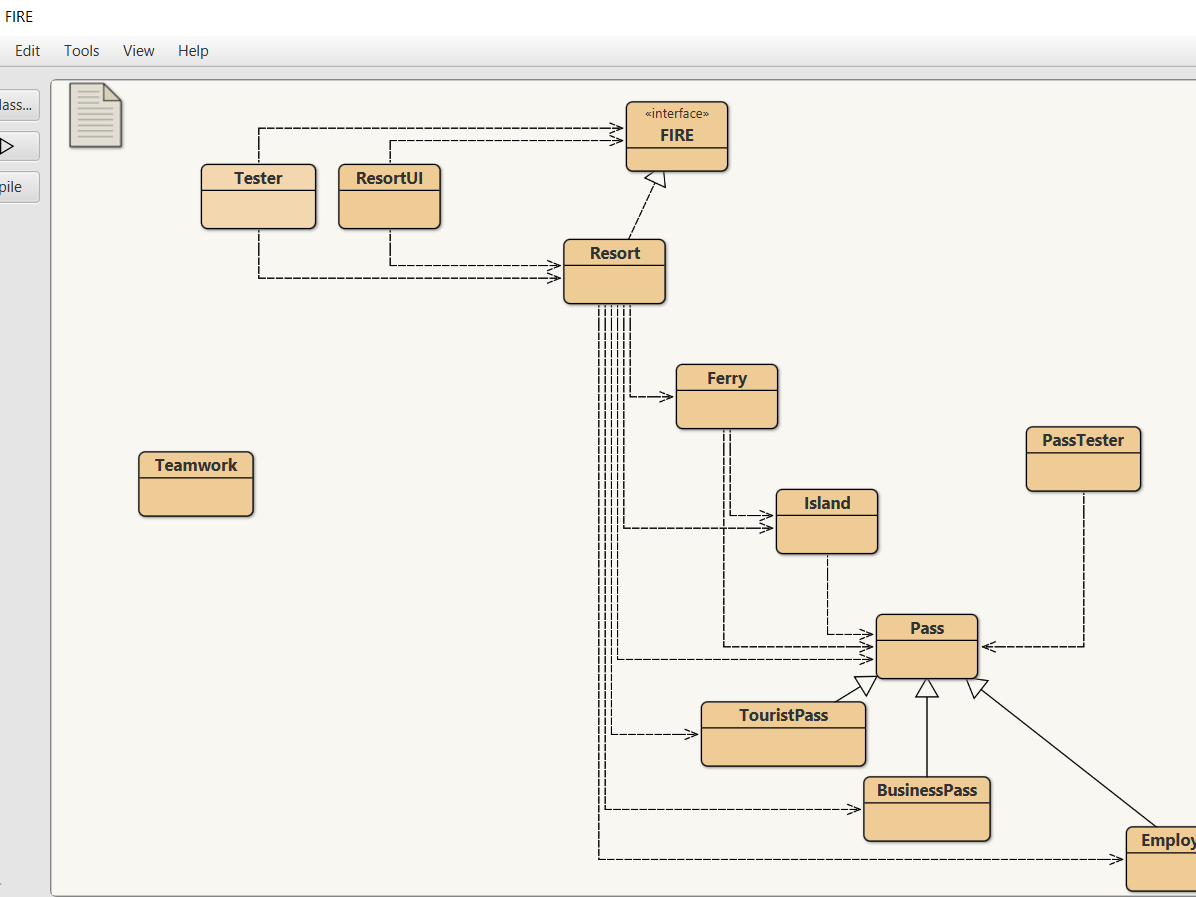Open the View menu

[x=139, y=51]
